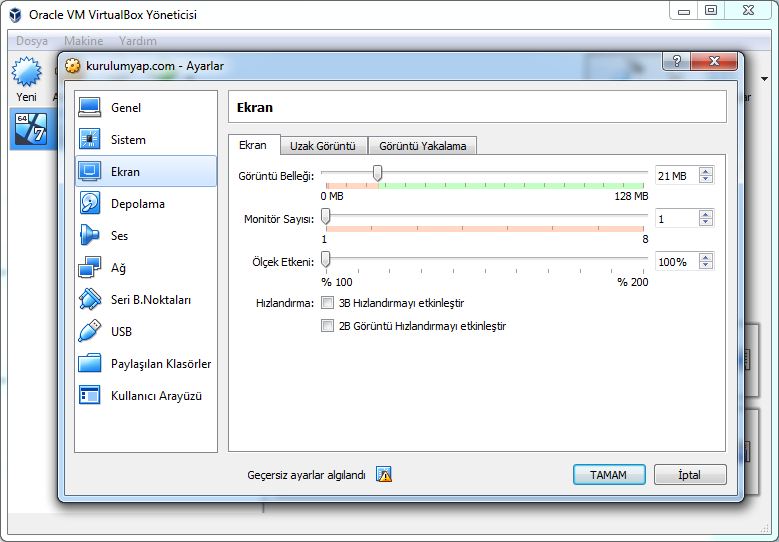Image resolution: width=779 pixels, height=542 pixels.
Task: Open the Makine menu
Action: coord(83,41)
